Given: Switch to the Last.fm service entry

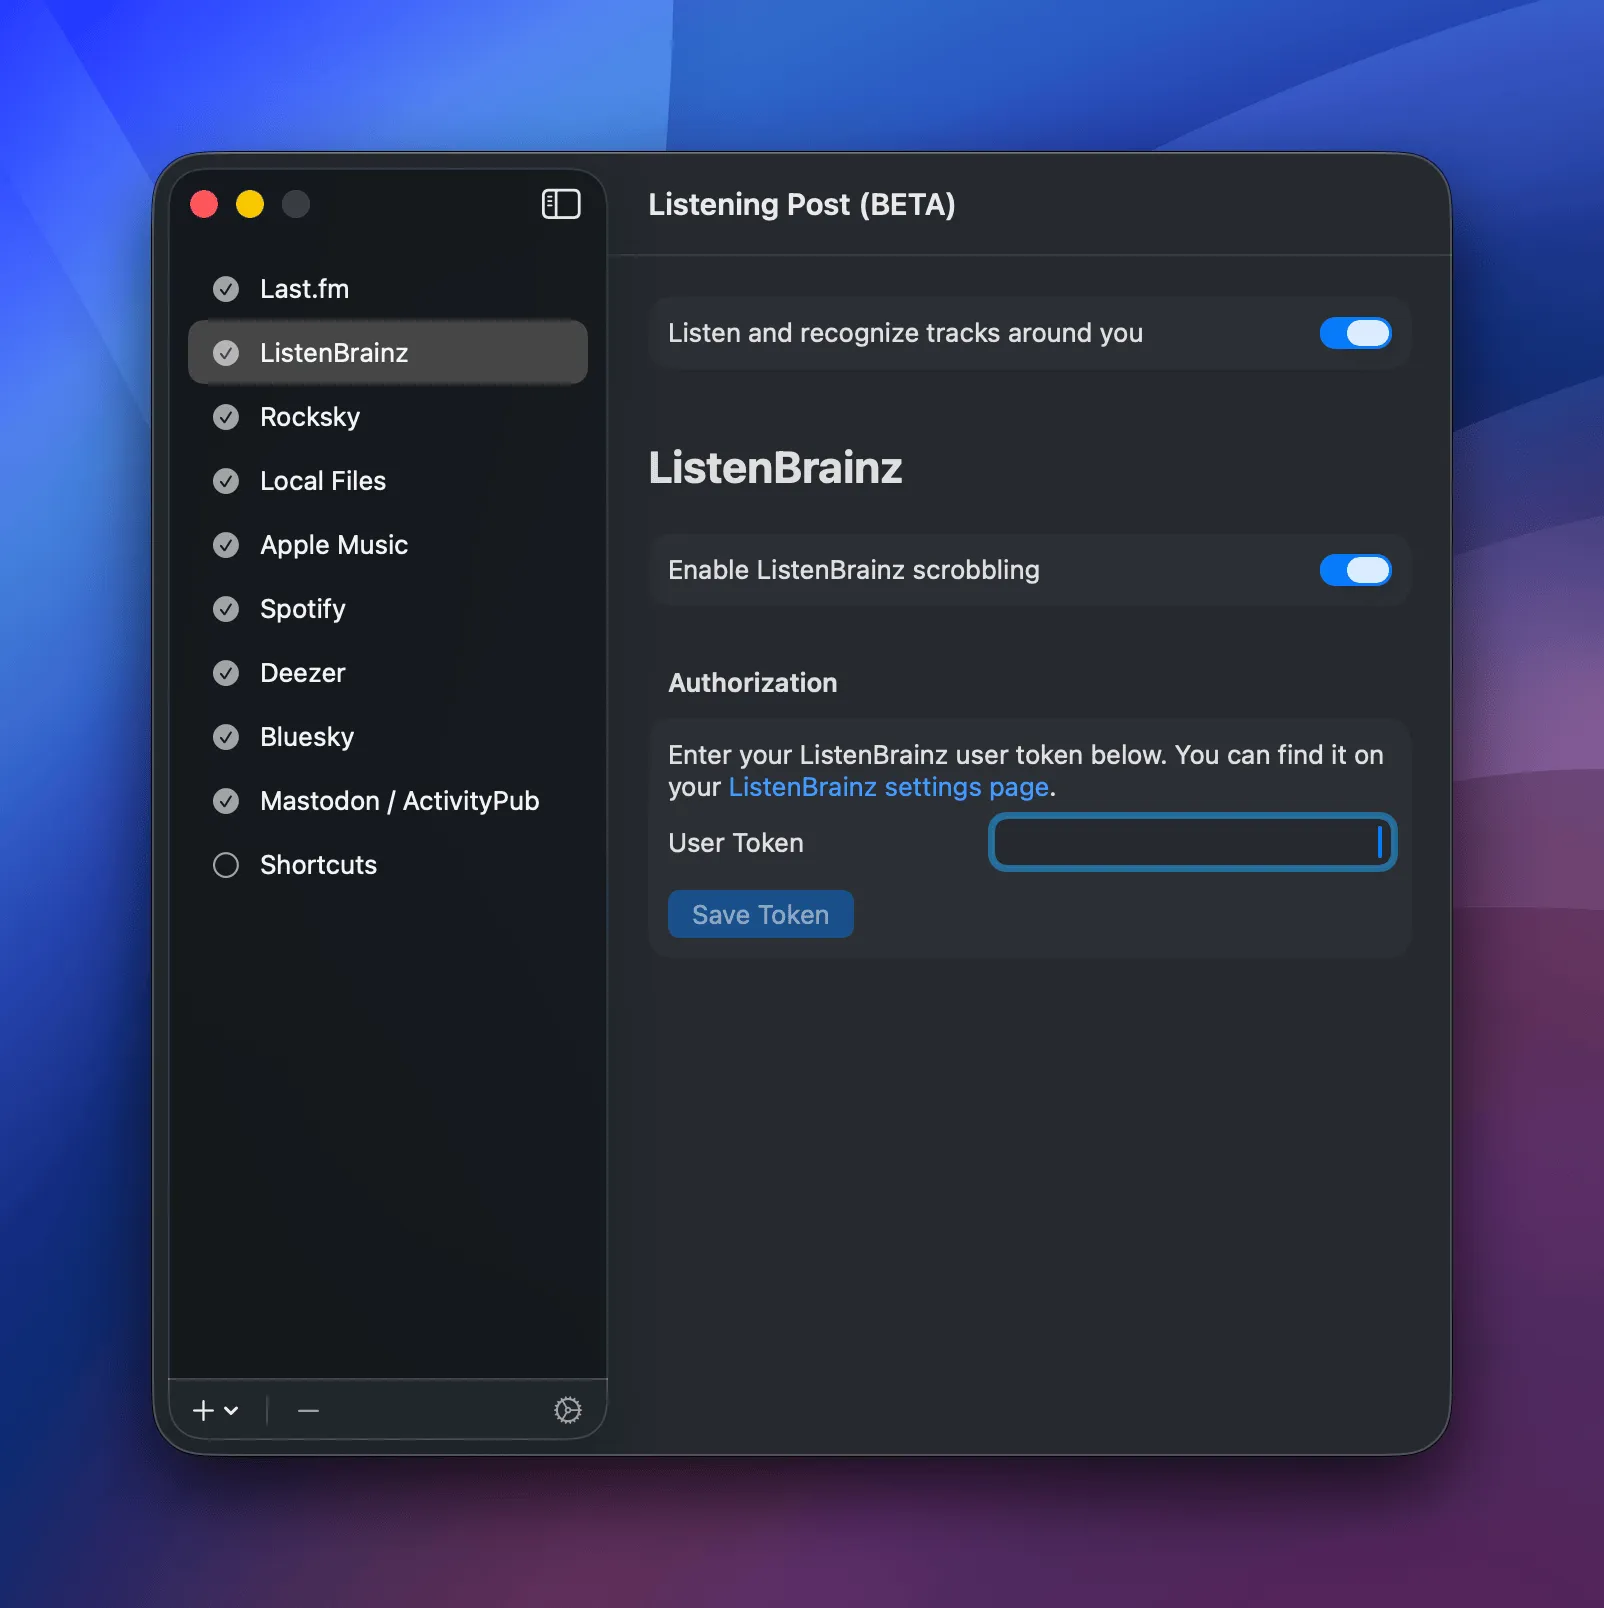Looking at the screenshot, I should [x=305, y=288].
